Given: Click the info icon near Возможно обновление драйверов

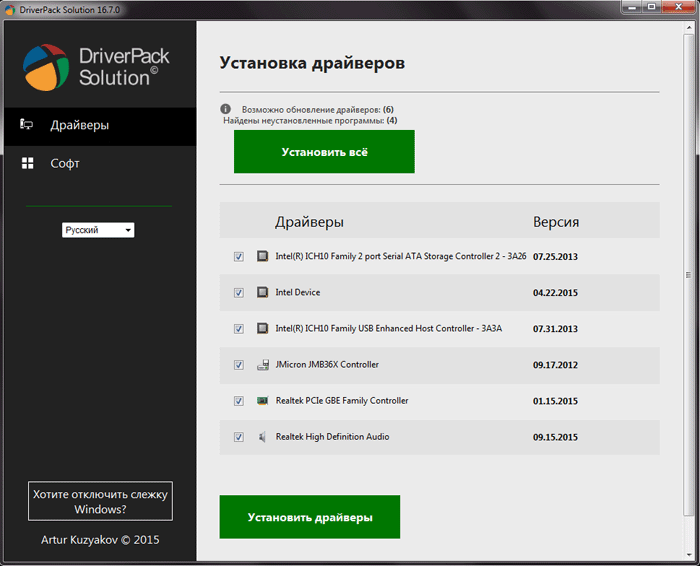Looking at the screenshot, I should [x=225, y=109].
